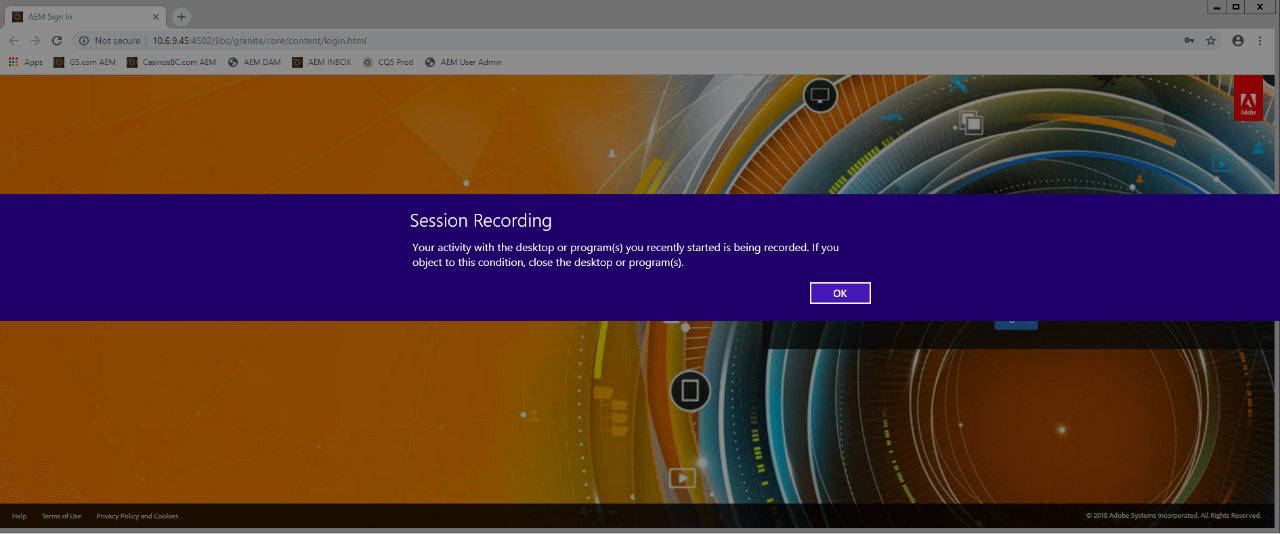This screenshot has height=534, width=1280.
Task: Go back to the previous page
Action: pos(13,41)
